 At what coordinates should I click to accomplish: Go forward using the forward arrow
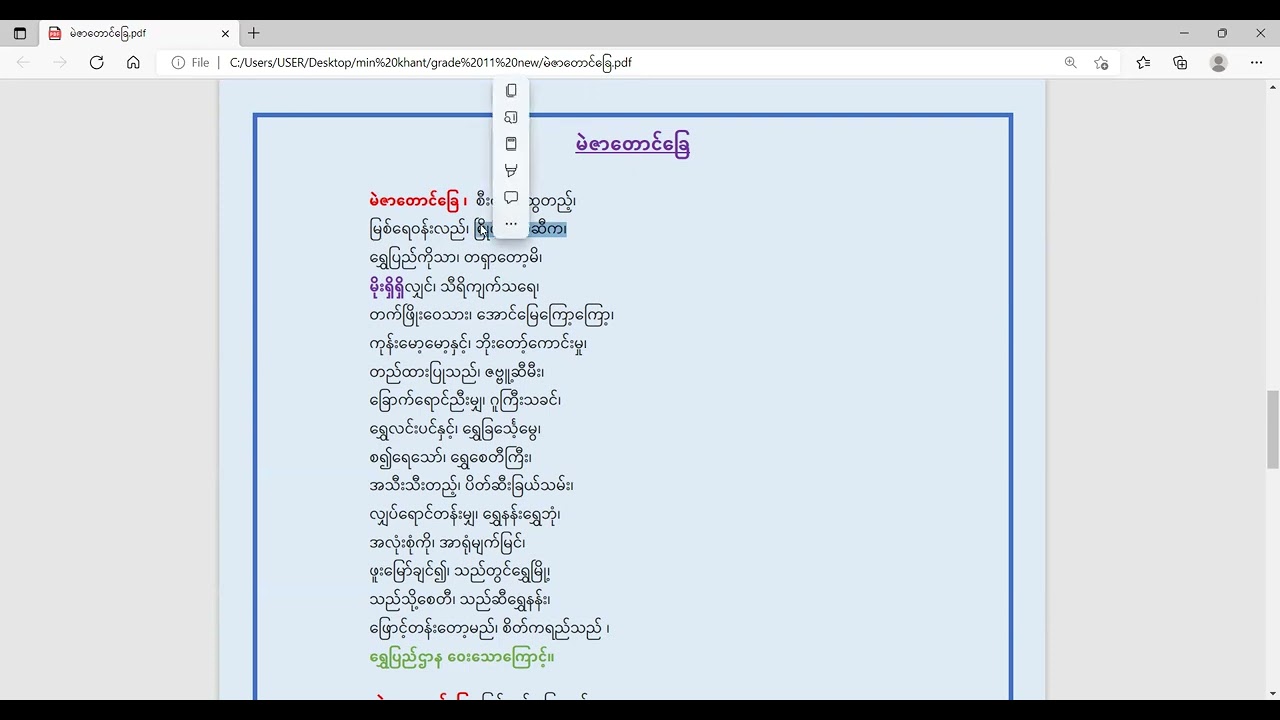[x=60, y=62]
